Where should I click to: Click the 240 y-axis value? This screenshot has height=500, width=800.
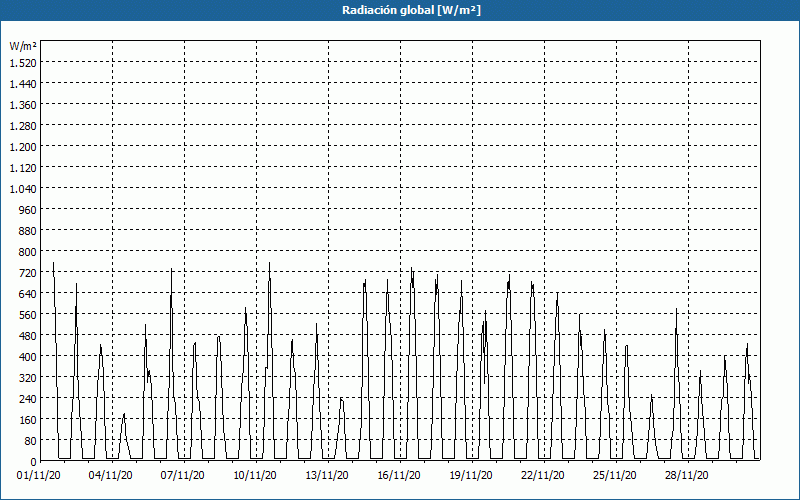28,398
